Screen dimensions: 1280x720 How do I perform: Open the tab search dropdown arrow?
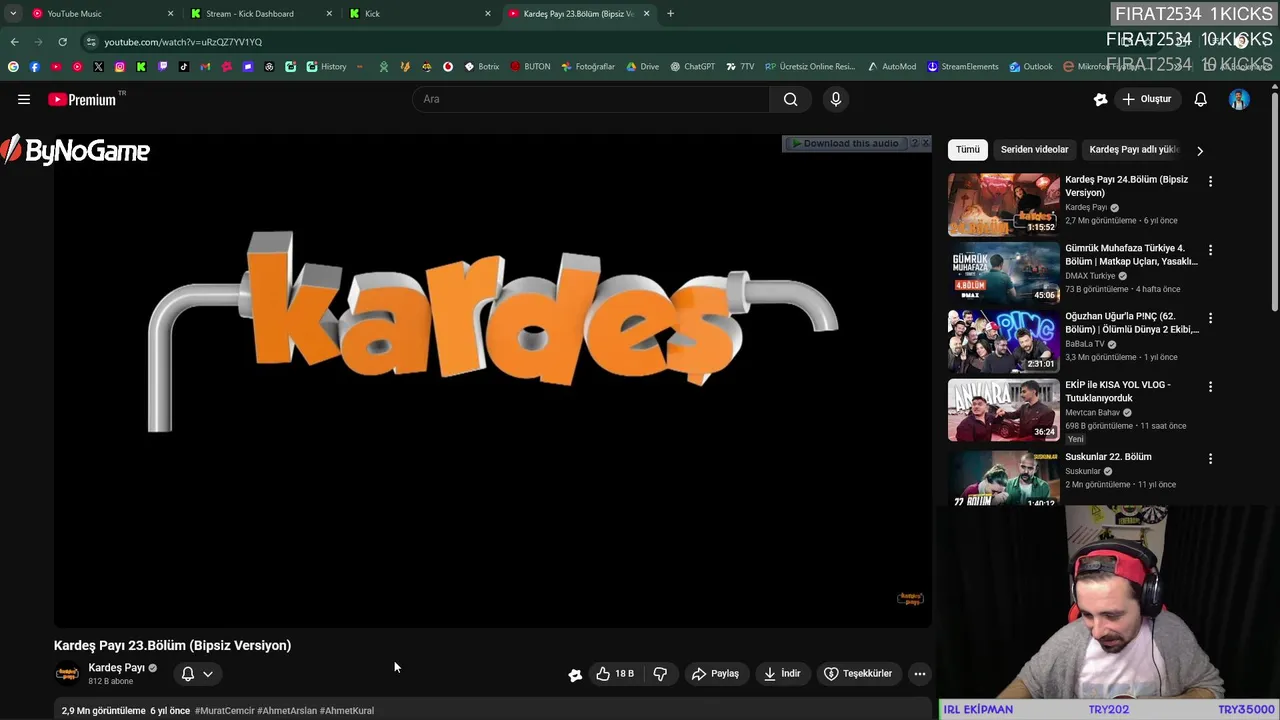[x=13, y=14]
